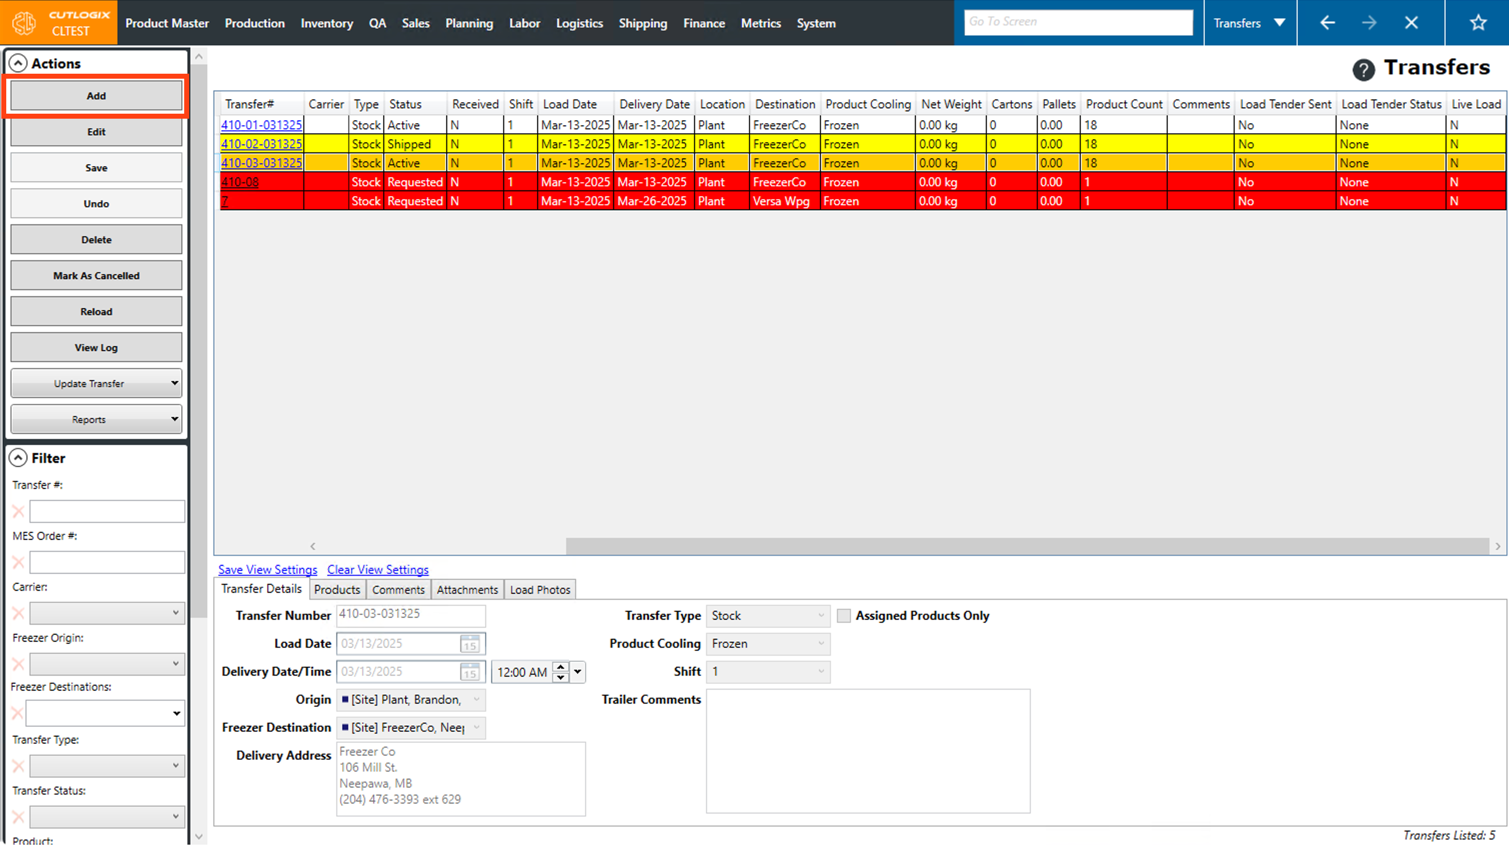The image size is (1509, 845).
Task: Collapse the Actions panel
Action: click(18, 63)
